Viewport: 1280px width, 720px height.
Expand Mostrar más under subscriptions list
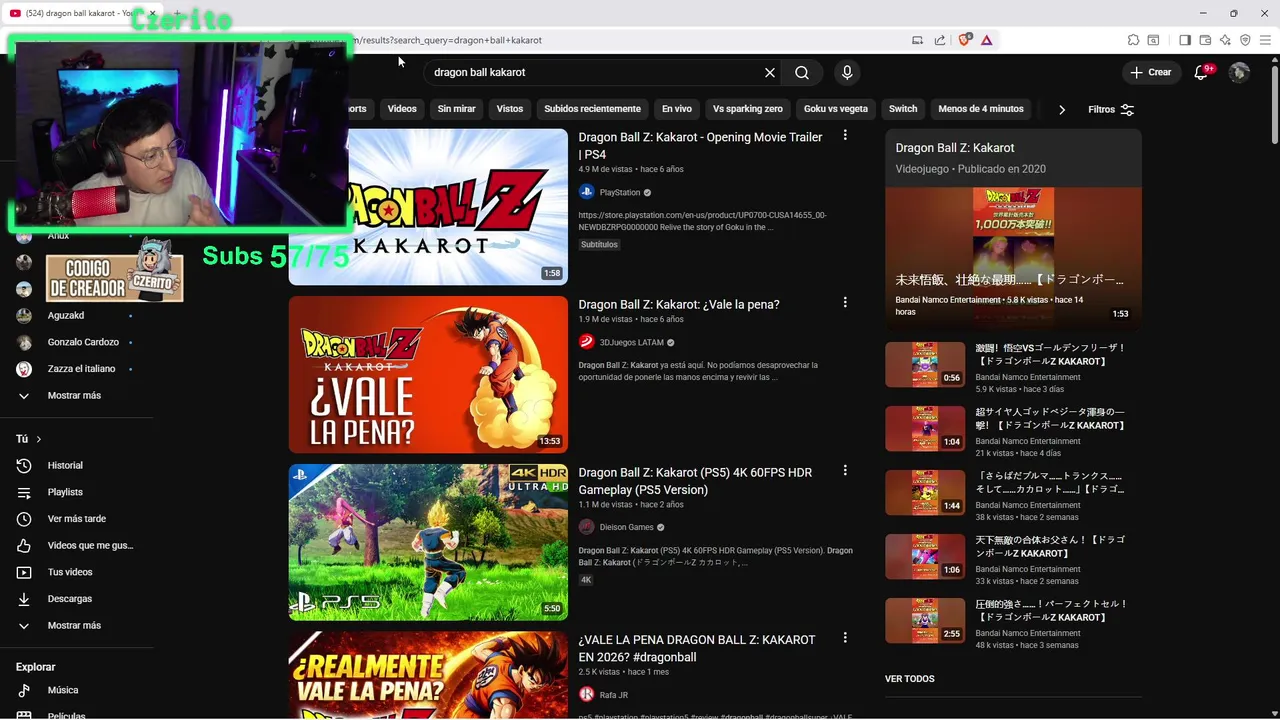(x=76, y=395)
